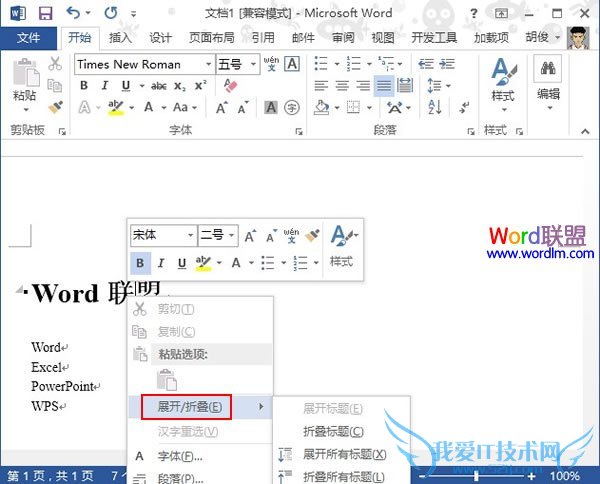This screenshot has height=484, width=600.
Task: Copy selection using the ribbon copy icon
Action: coord(55,85)
